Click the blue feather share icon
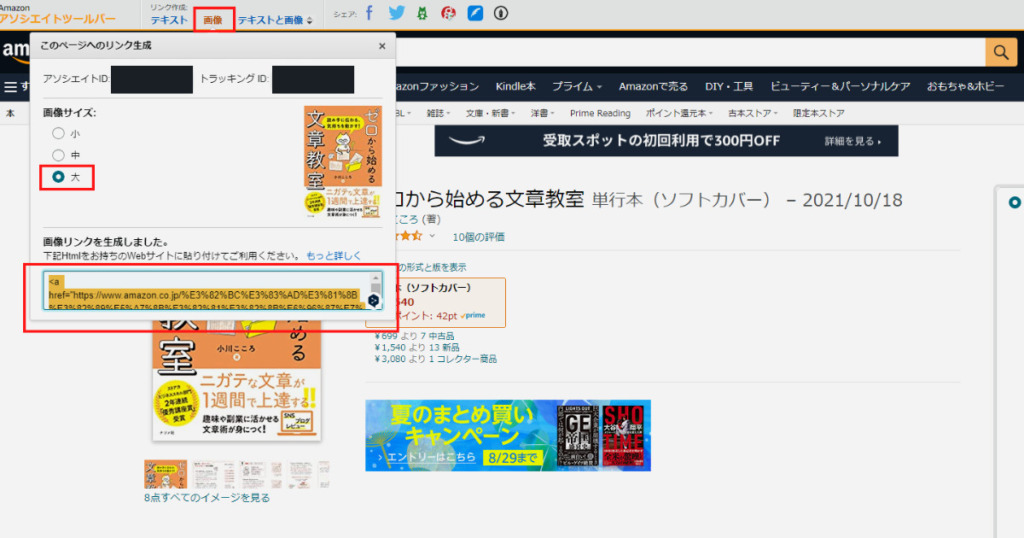Image resolution: width=1024 pixels, height=538 pixels. [x=475, y=13]
